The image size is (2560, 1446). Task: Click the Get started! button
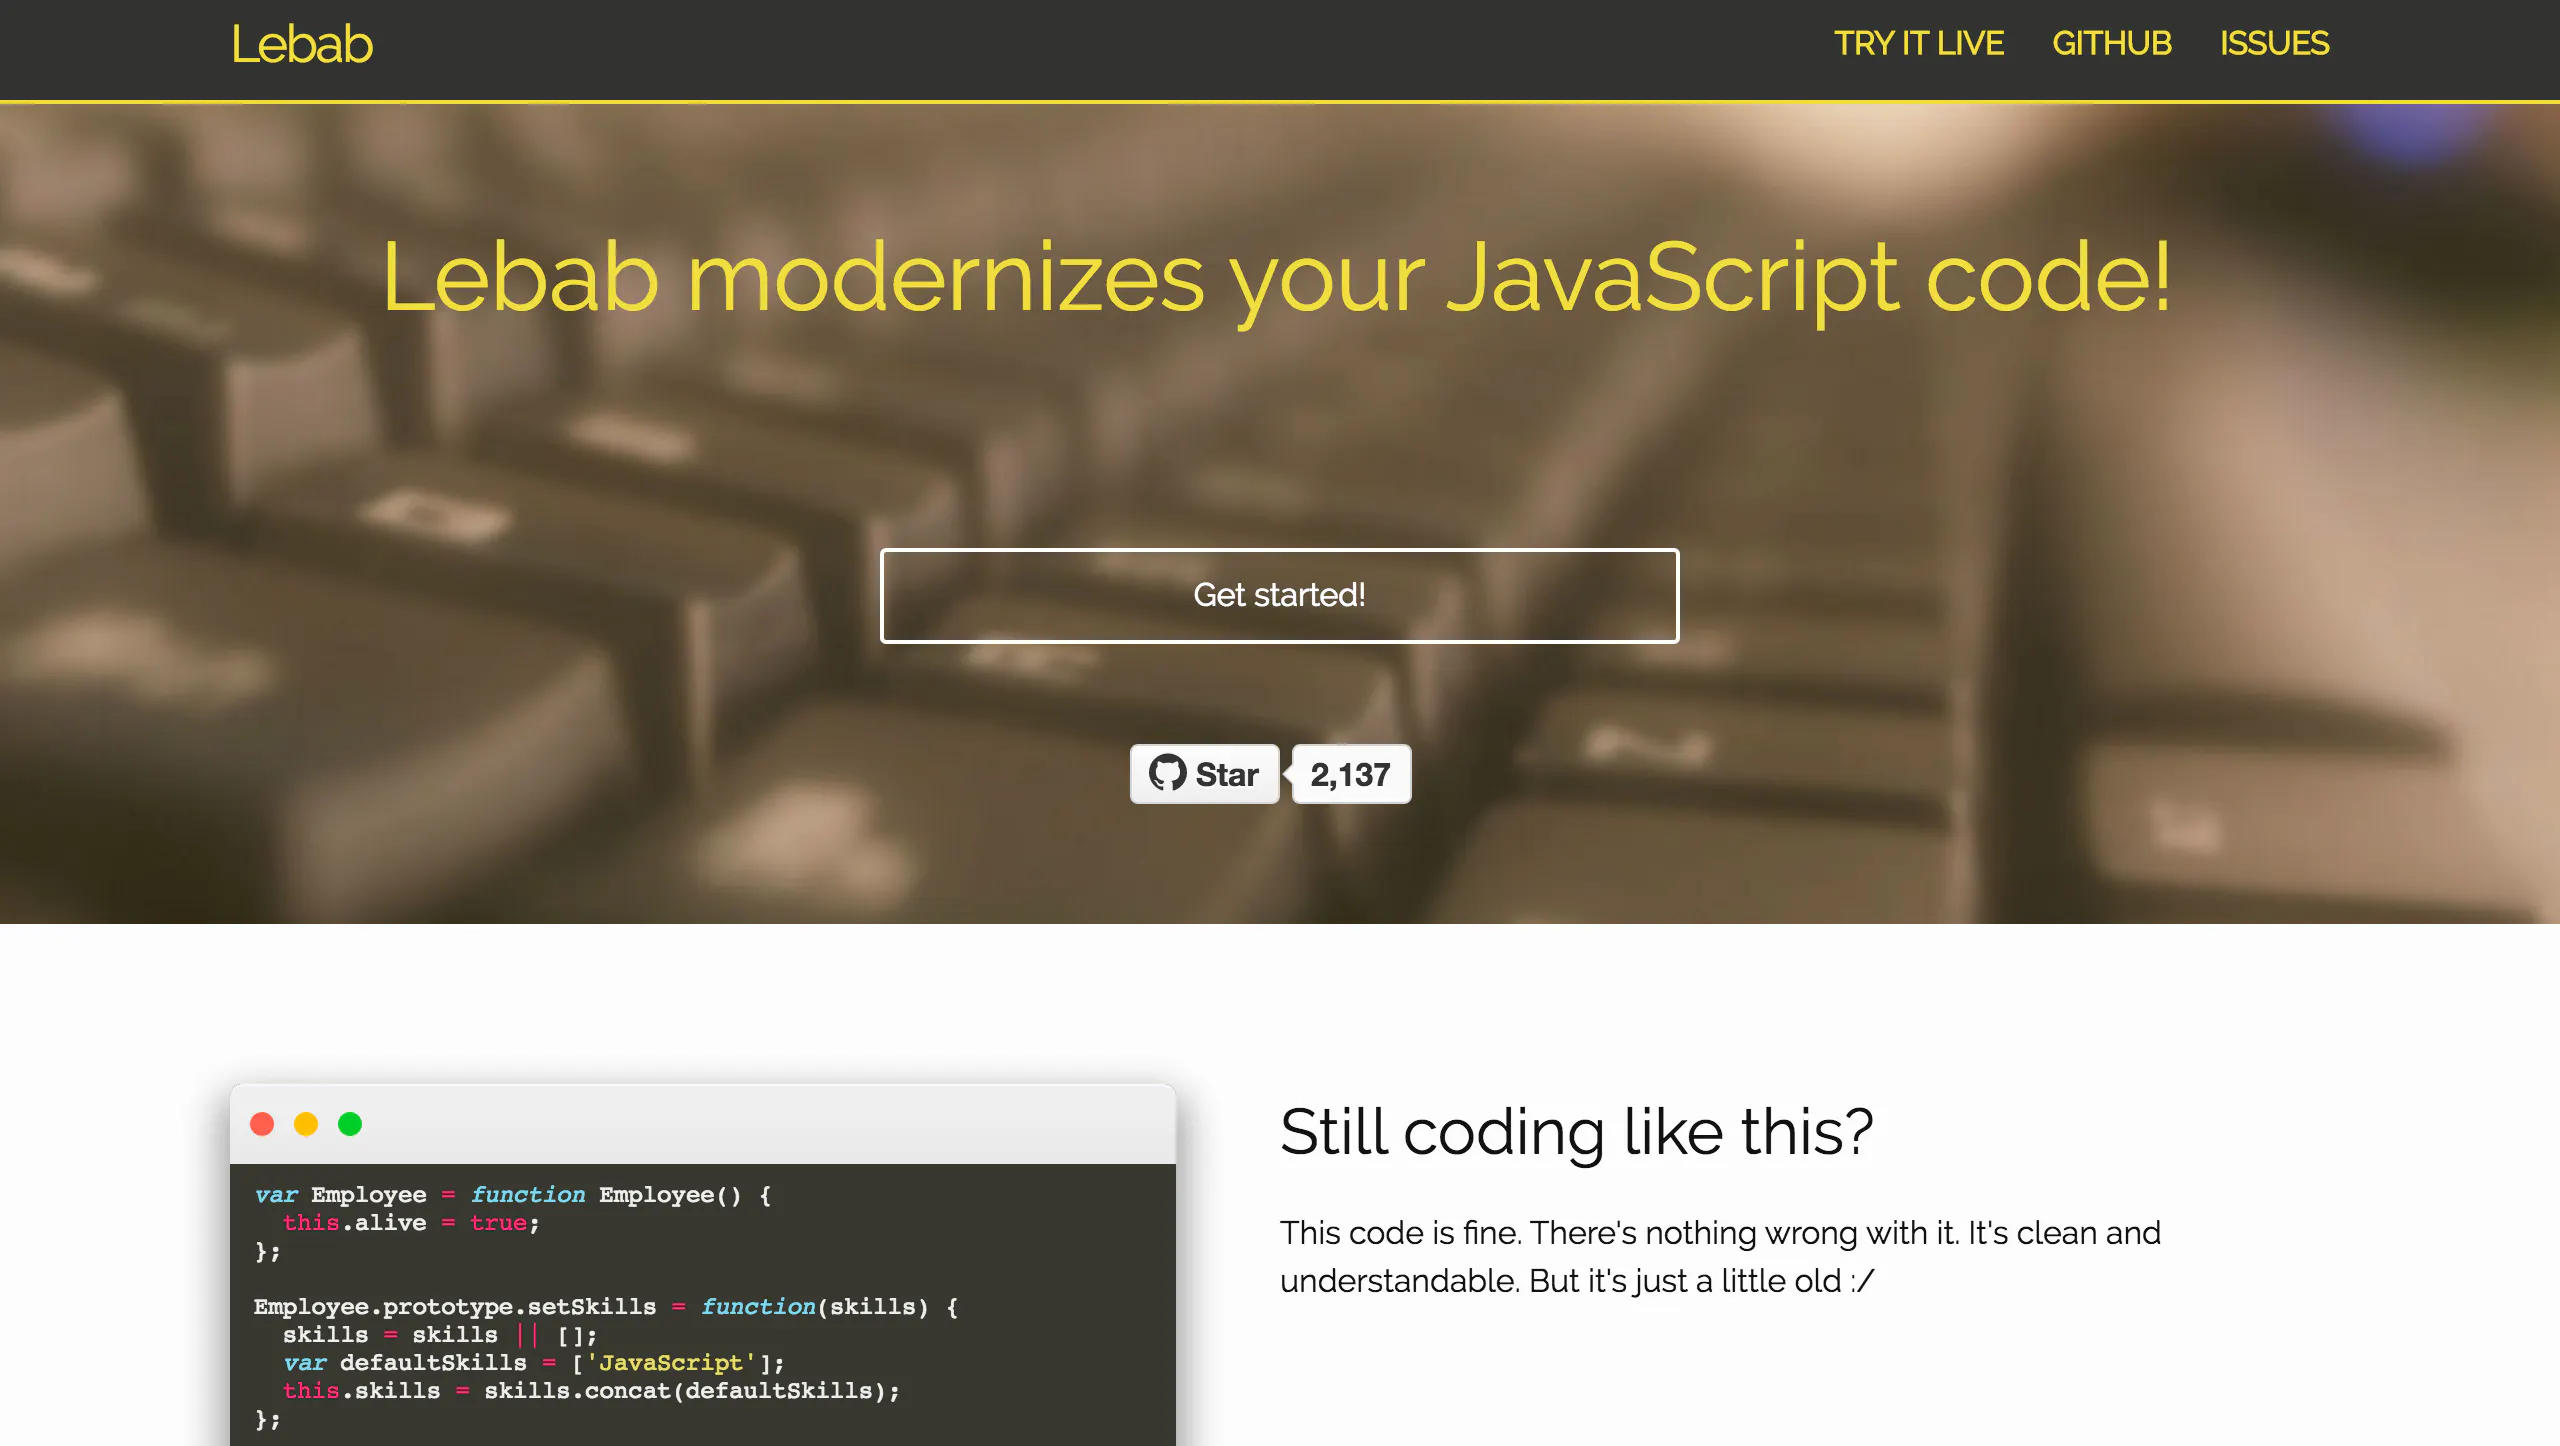(1279, 595)
